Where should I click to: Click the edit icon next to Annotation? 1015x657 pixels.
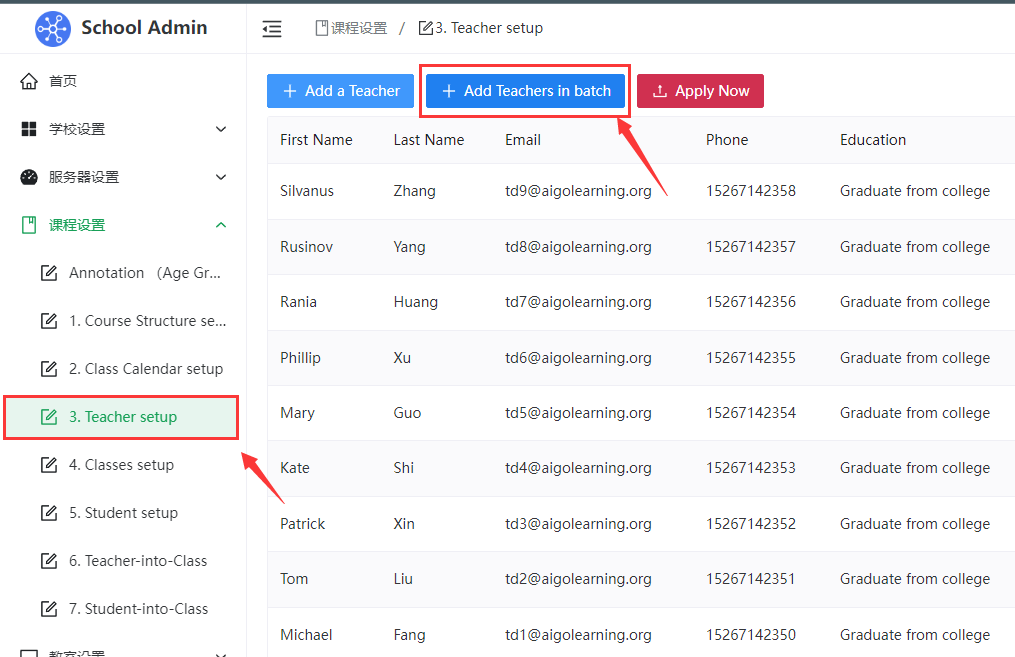click(49, 273)
